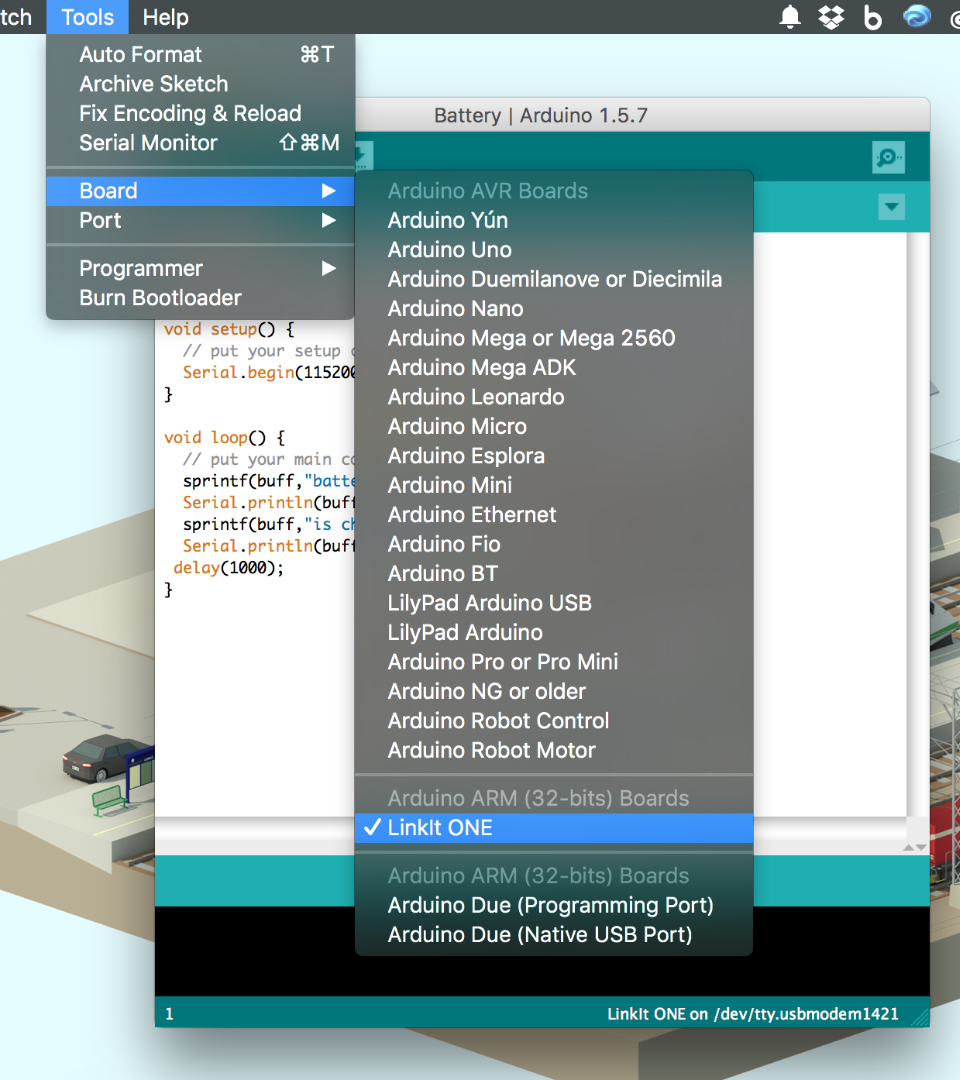Click the line number 1 in status bar
Image resolution: width=960 pixels, height=1080 pixels.
click(169, 1014)
